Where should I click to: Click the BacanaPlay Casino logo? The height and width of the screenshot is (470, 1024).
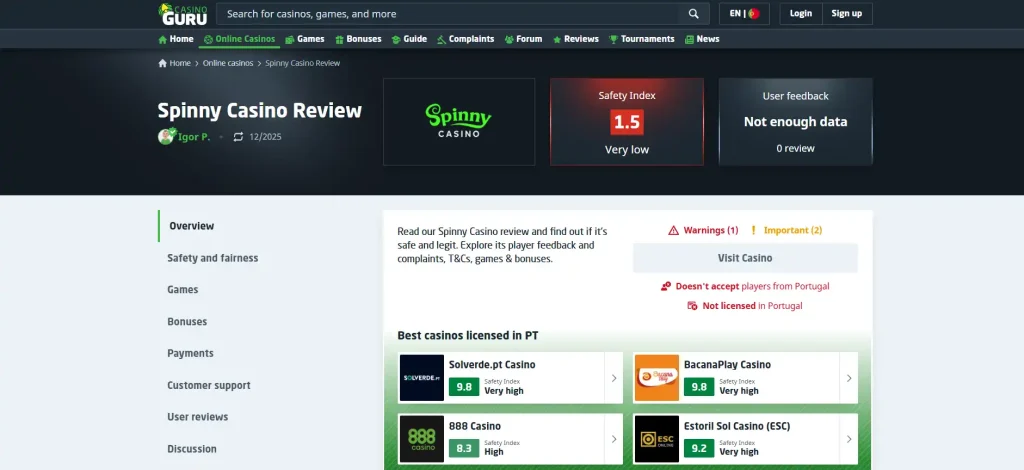tap(657, 378)
